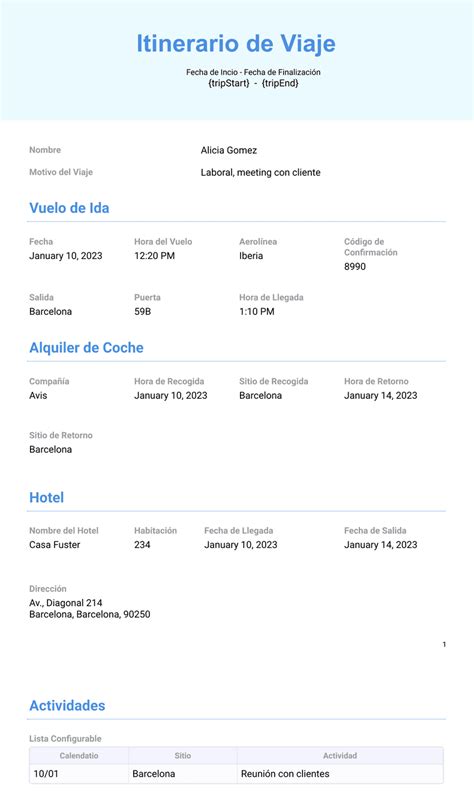Select room number 234
This screenshot has width=474, height=804.
pos(142,545)
